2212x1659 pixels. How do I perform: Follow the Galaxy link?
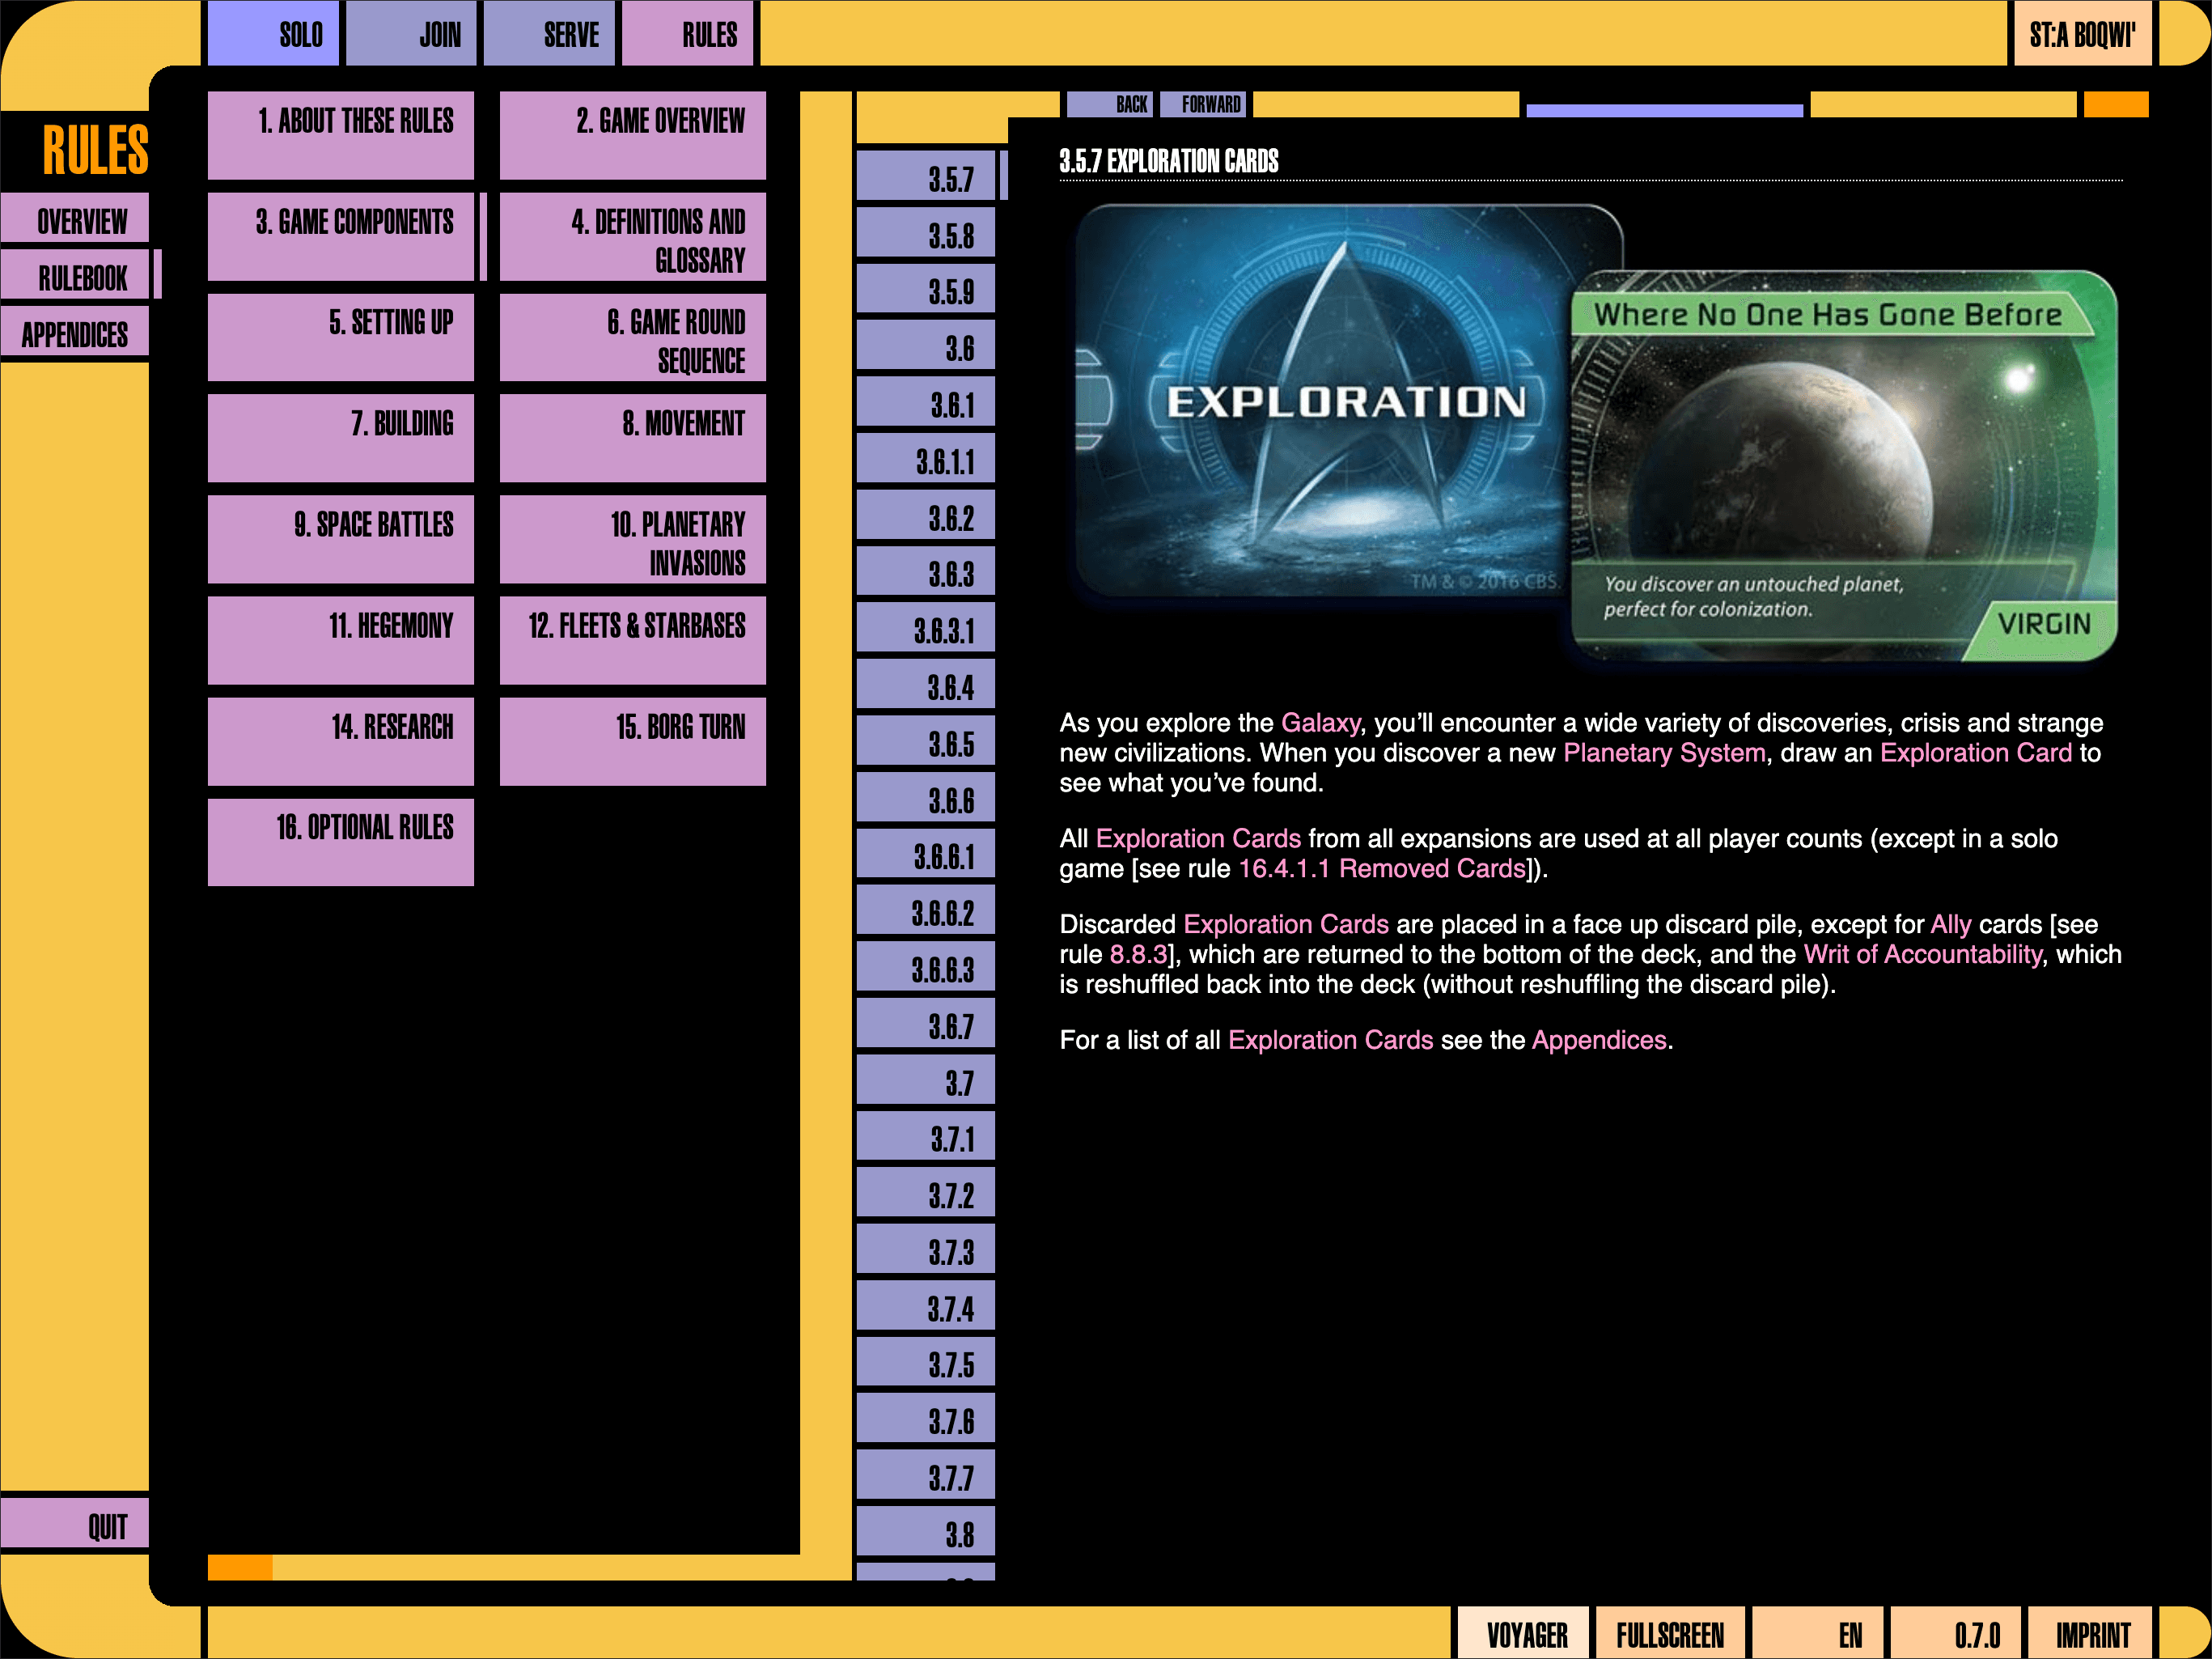1320,723
